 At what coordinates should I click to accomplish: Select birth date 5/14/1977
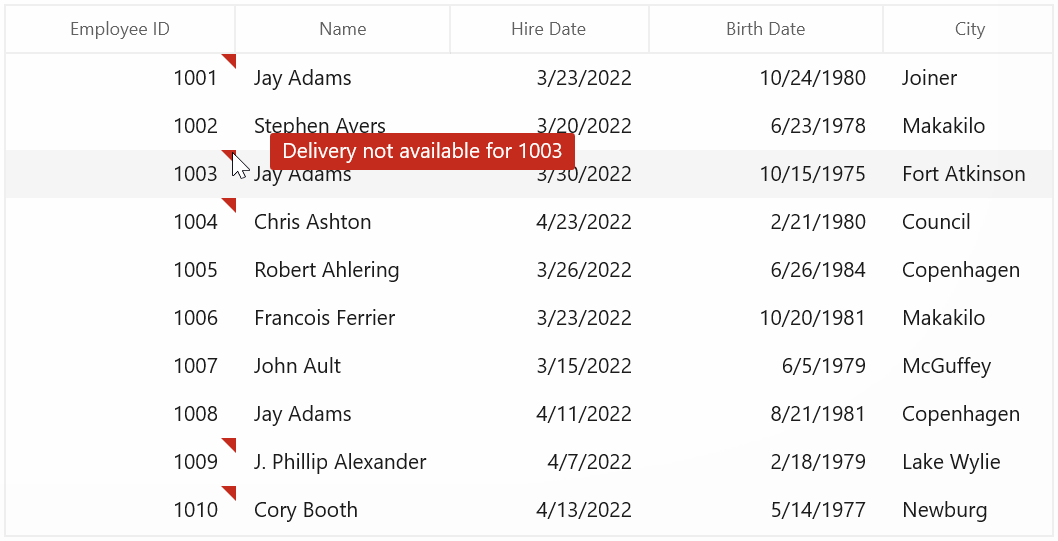tap(818, 510)
